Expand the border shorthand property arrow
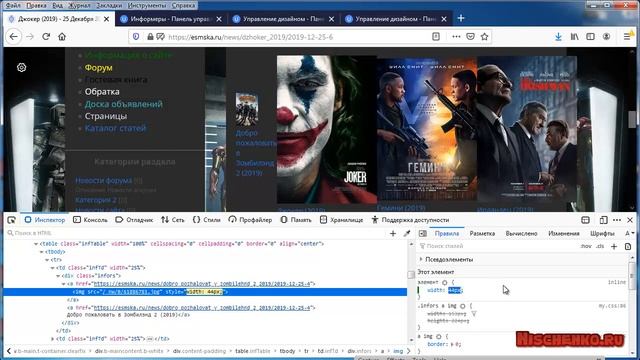 tap(451, 344)
